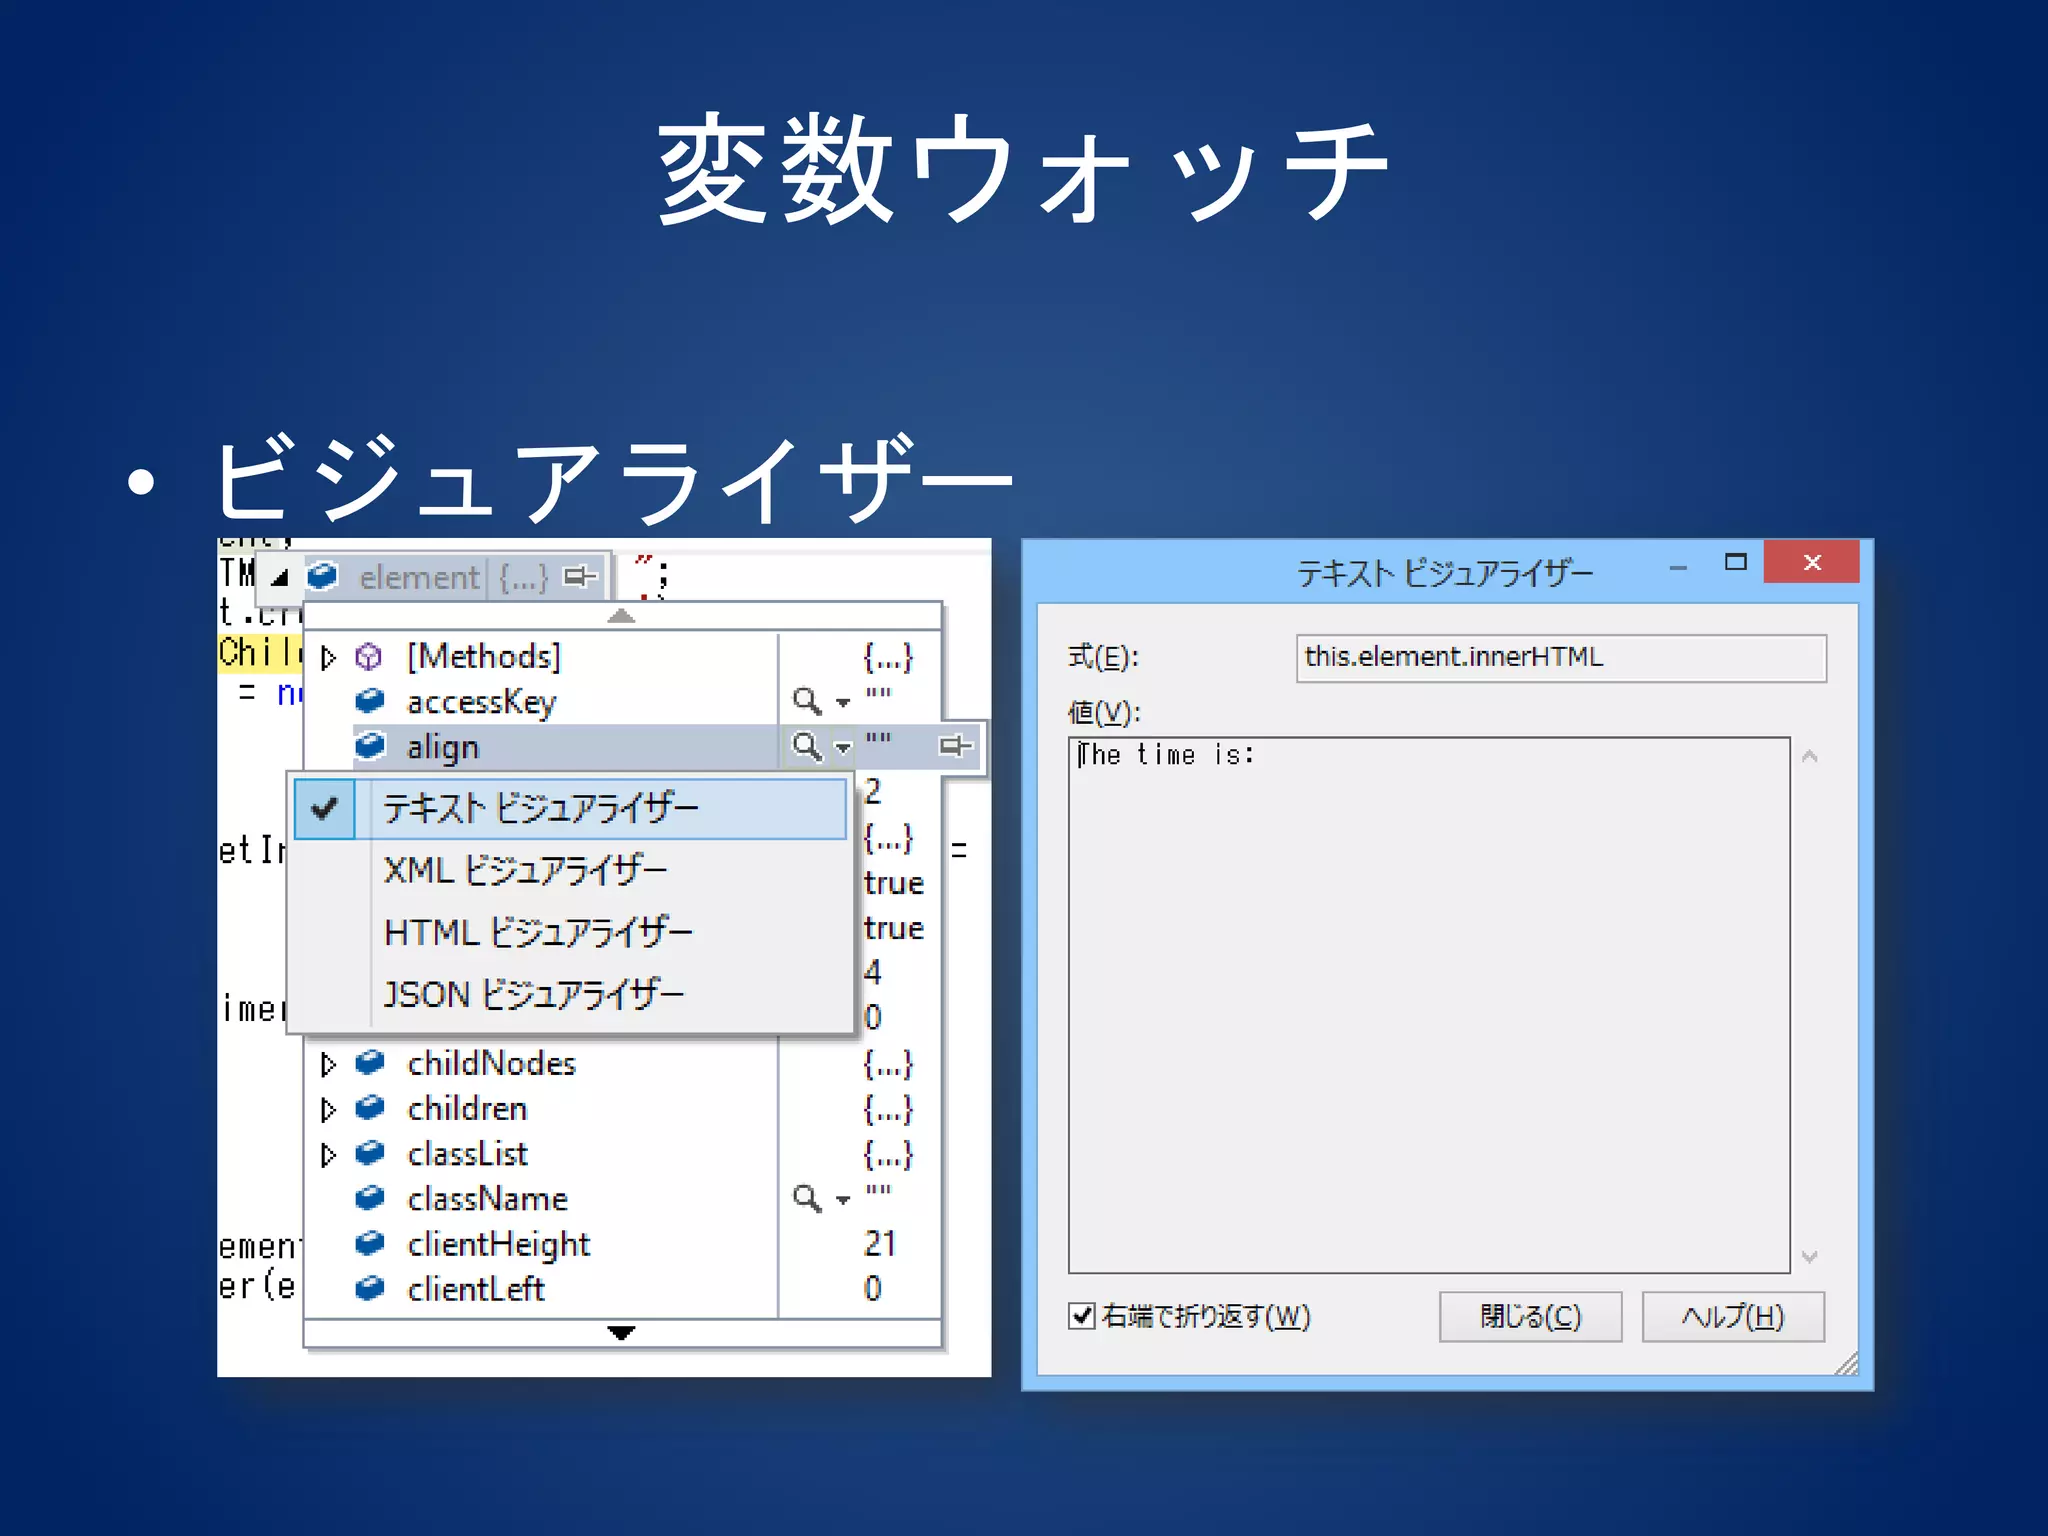Screen dimensions: 2048x1536
Task: Open visualizer dropdown arrow for accessKey
Action: click(843, 703)
